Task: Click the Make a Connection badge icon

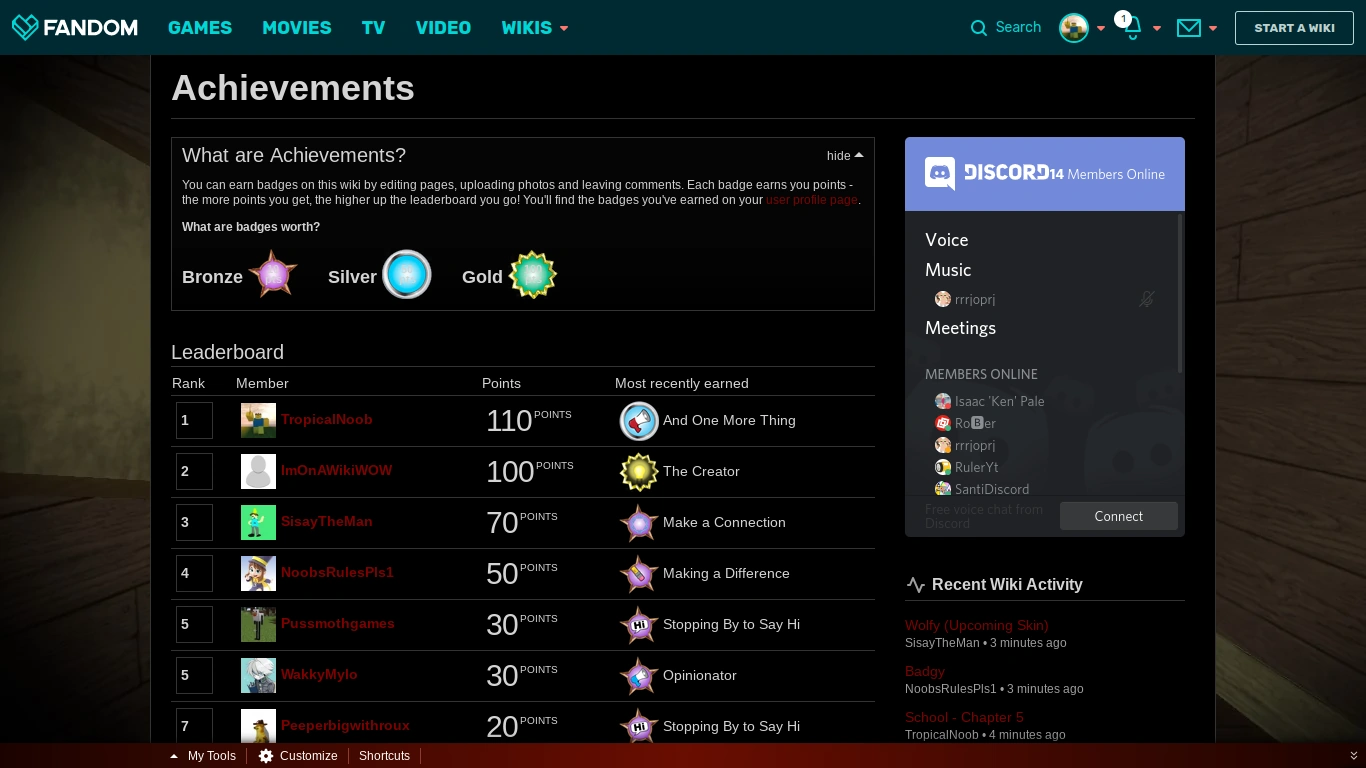Action: 639,523
